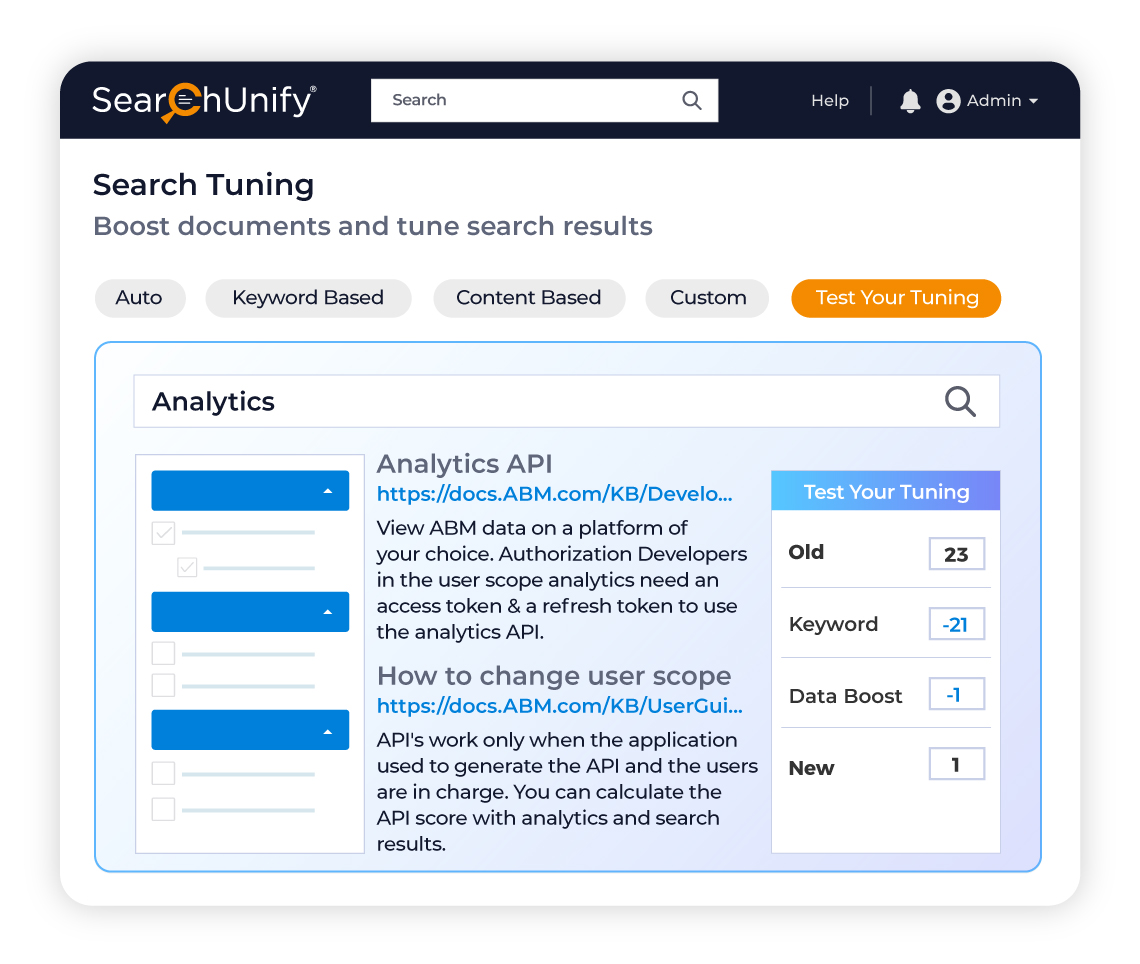Open the Help link

pos(830,101)
